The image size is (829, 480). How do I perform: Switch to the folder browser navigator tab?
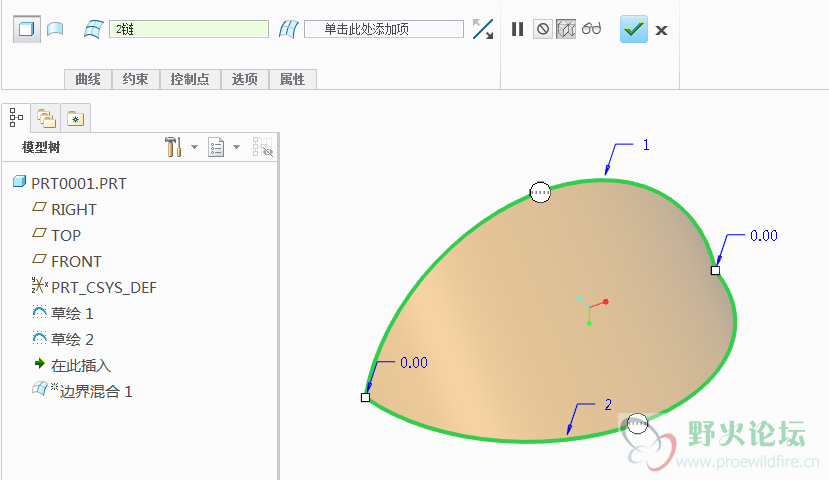click(x=46, y=118)
